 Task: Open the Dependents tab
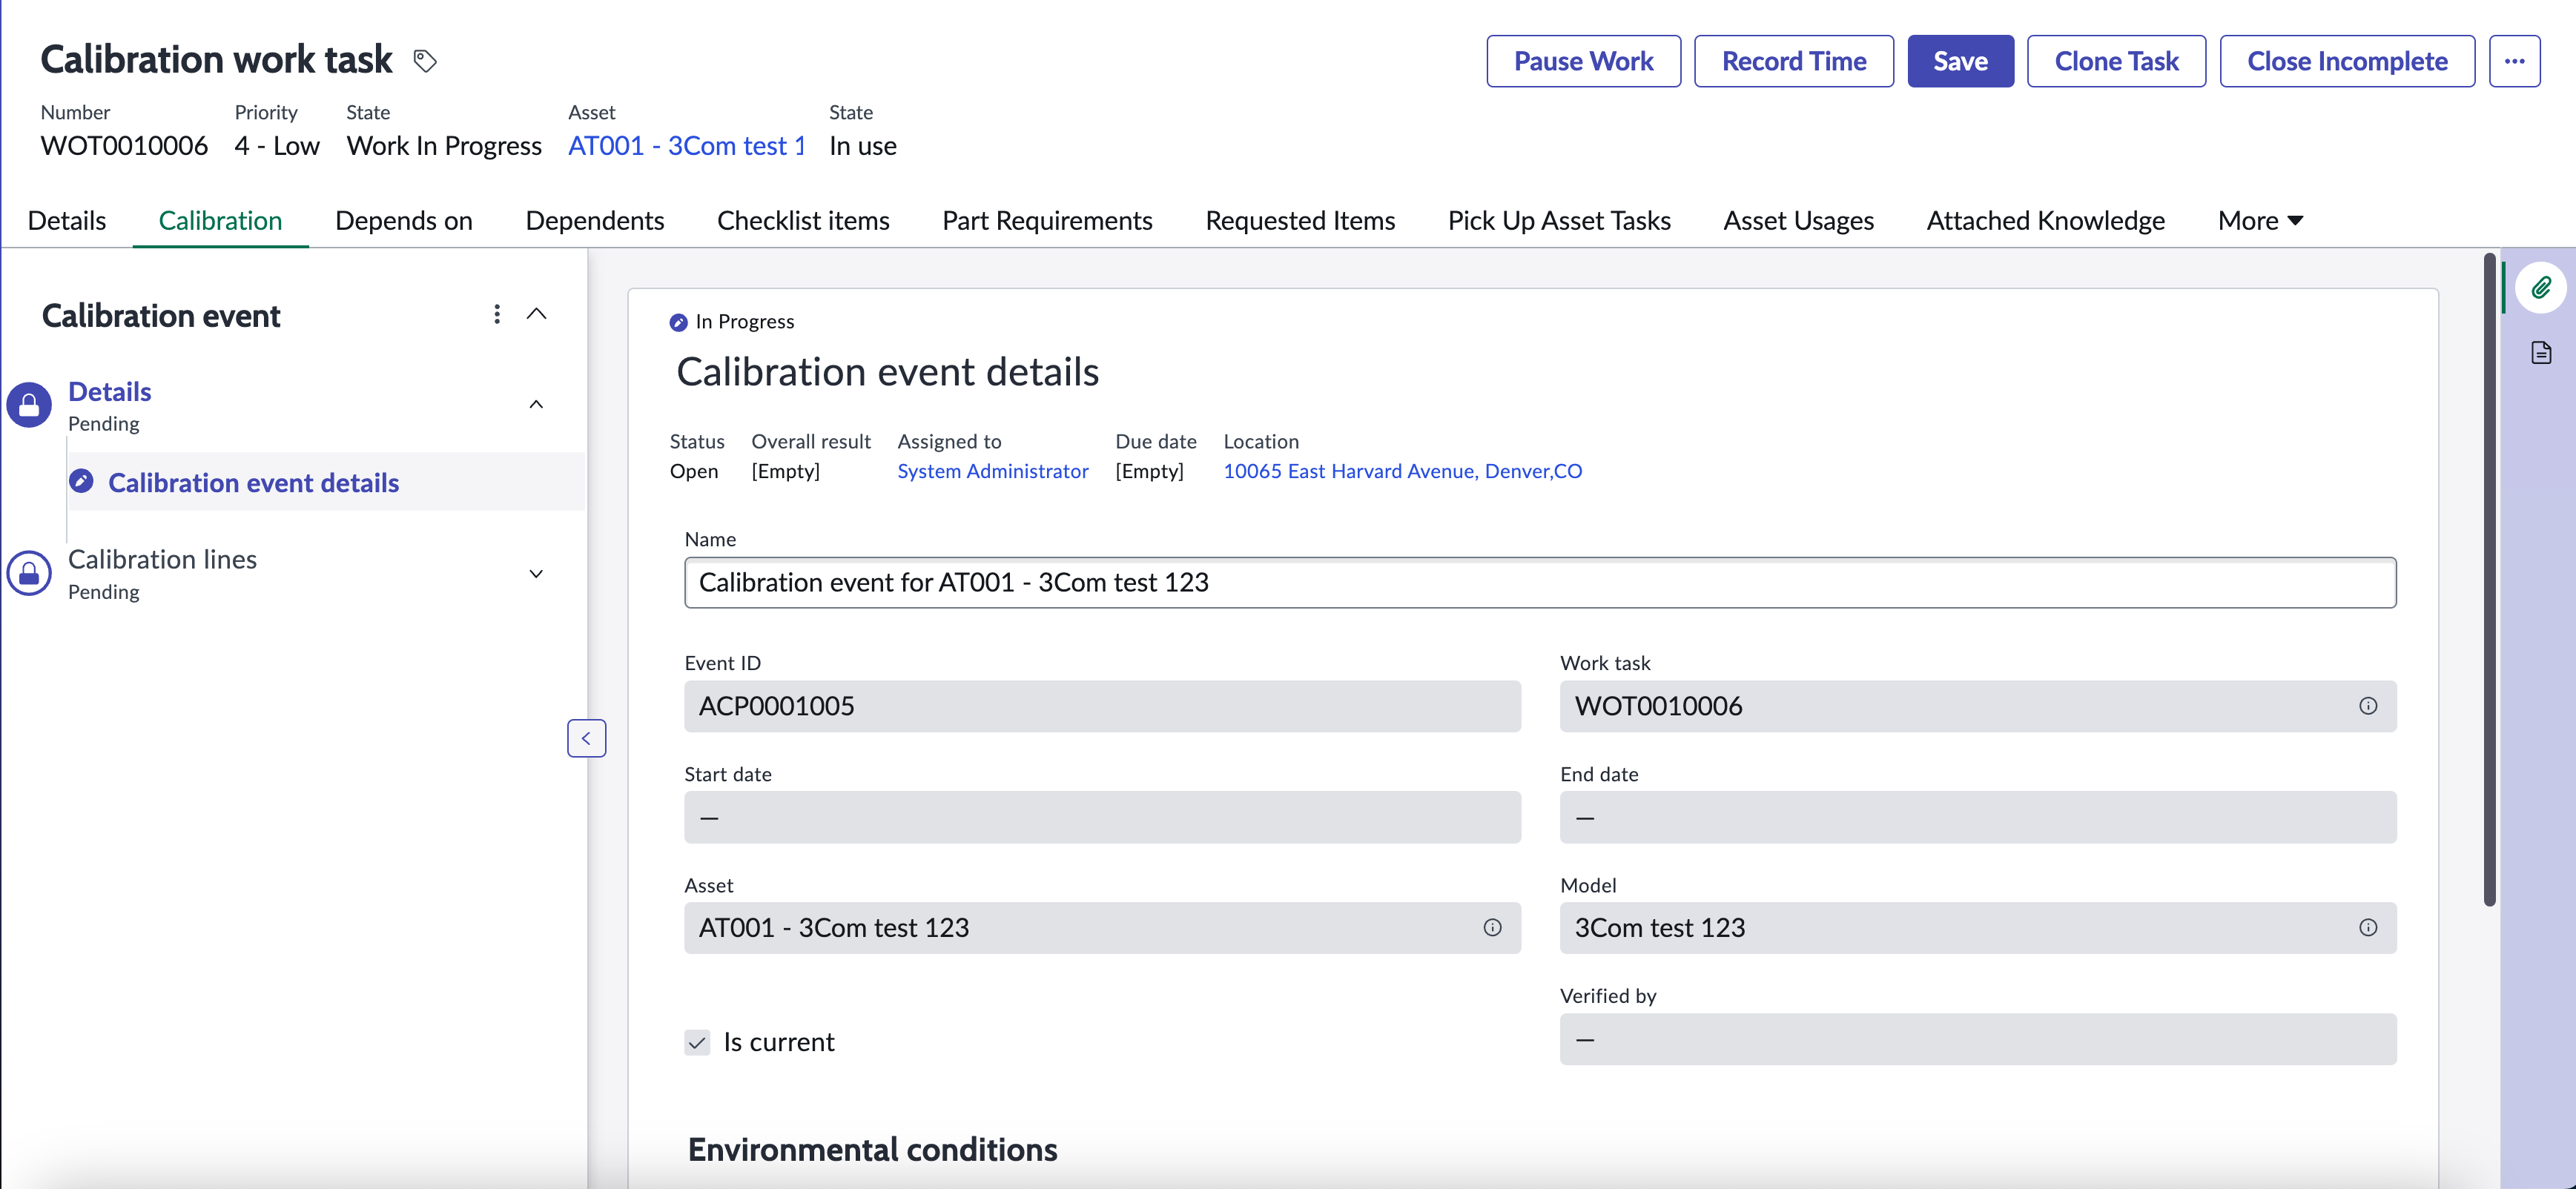pos(595,220)
